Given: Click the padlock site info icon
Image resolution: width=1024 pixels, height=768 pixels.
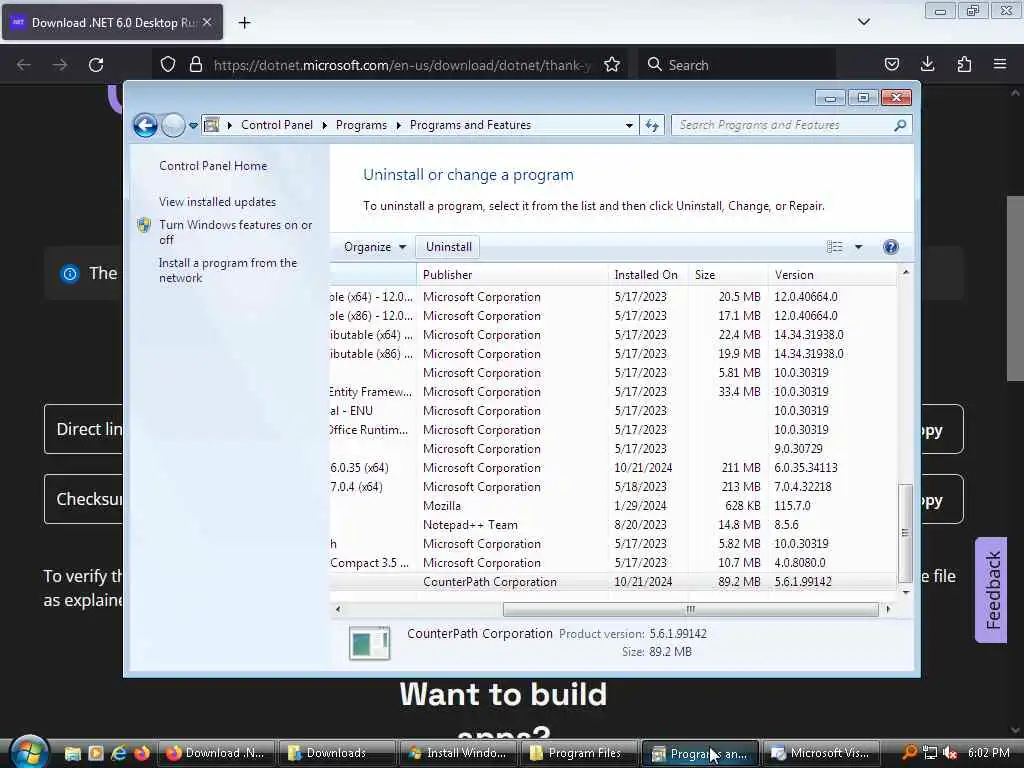Looking at the screenshot, I should pyautogui.click(x=195, y=65).
